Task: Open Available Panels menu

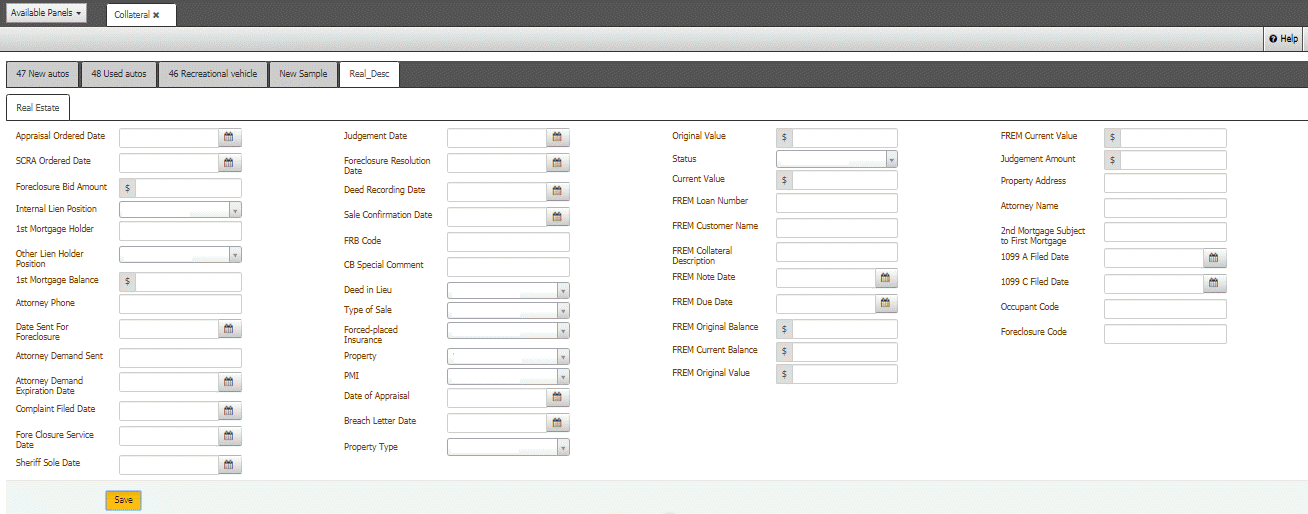Action: (x=46, y=14)
